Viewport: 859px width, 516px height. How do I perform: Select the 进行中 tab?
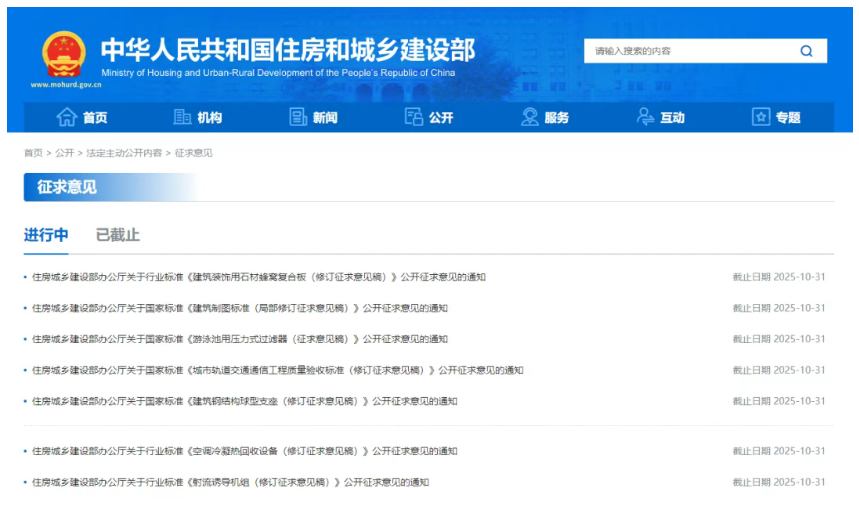pos(46,235)
